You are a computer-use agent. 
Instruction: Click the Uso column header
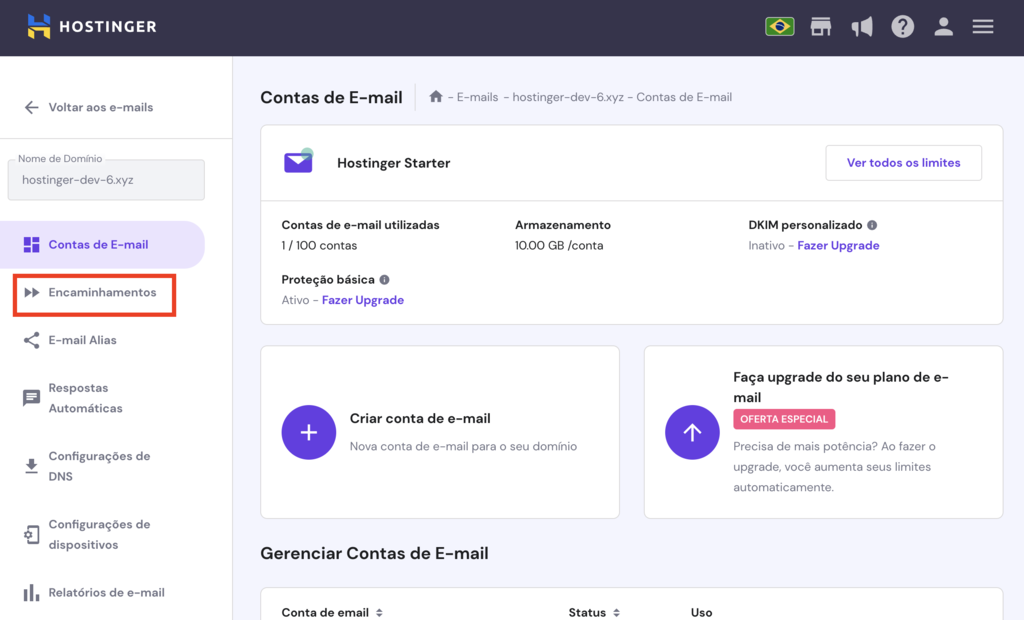pos(701,613)
